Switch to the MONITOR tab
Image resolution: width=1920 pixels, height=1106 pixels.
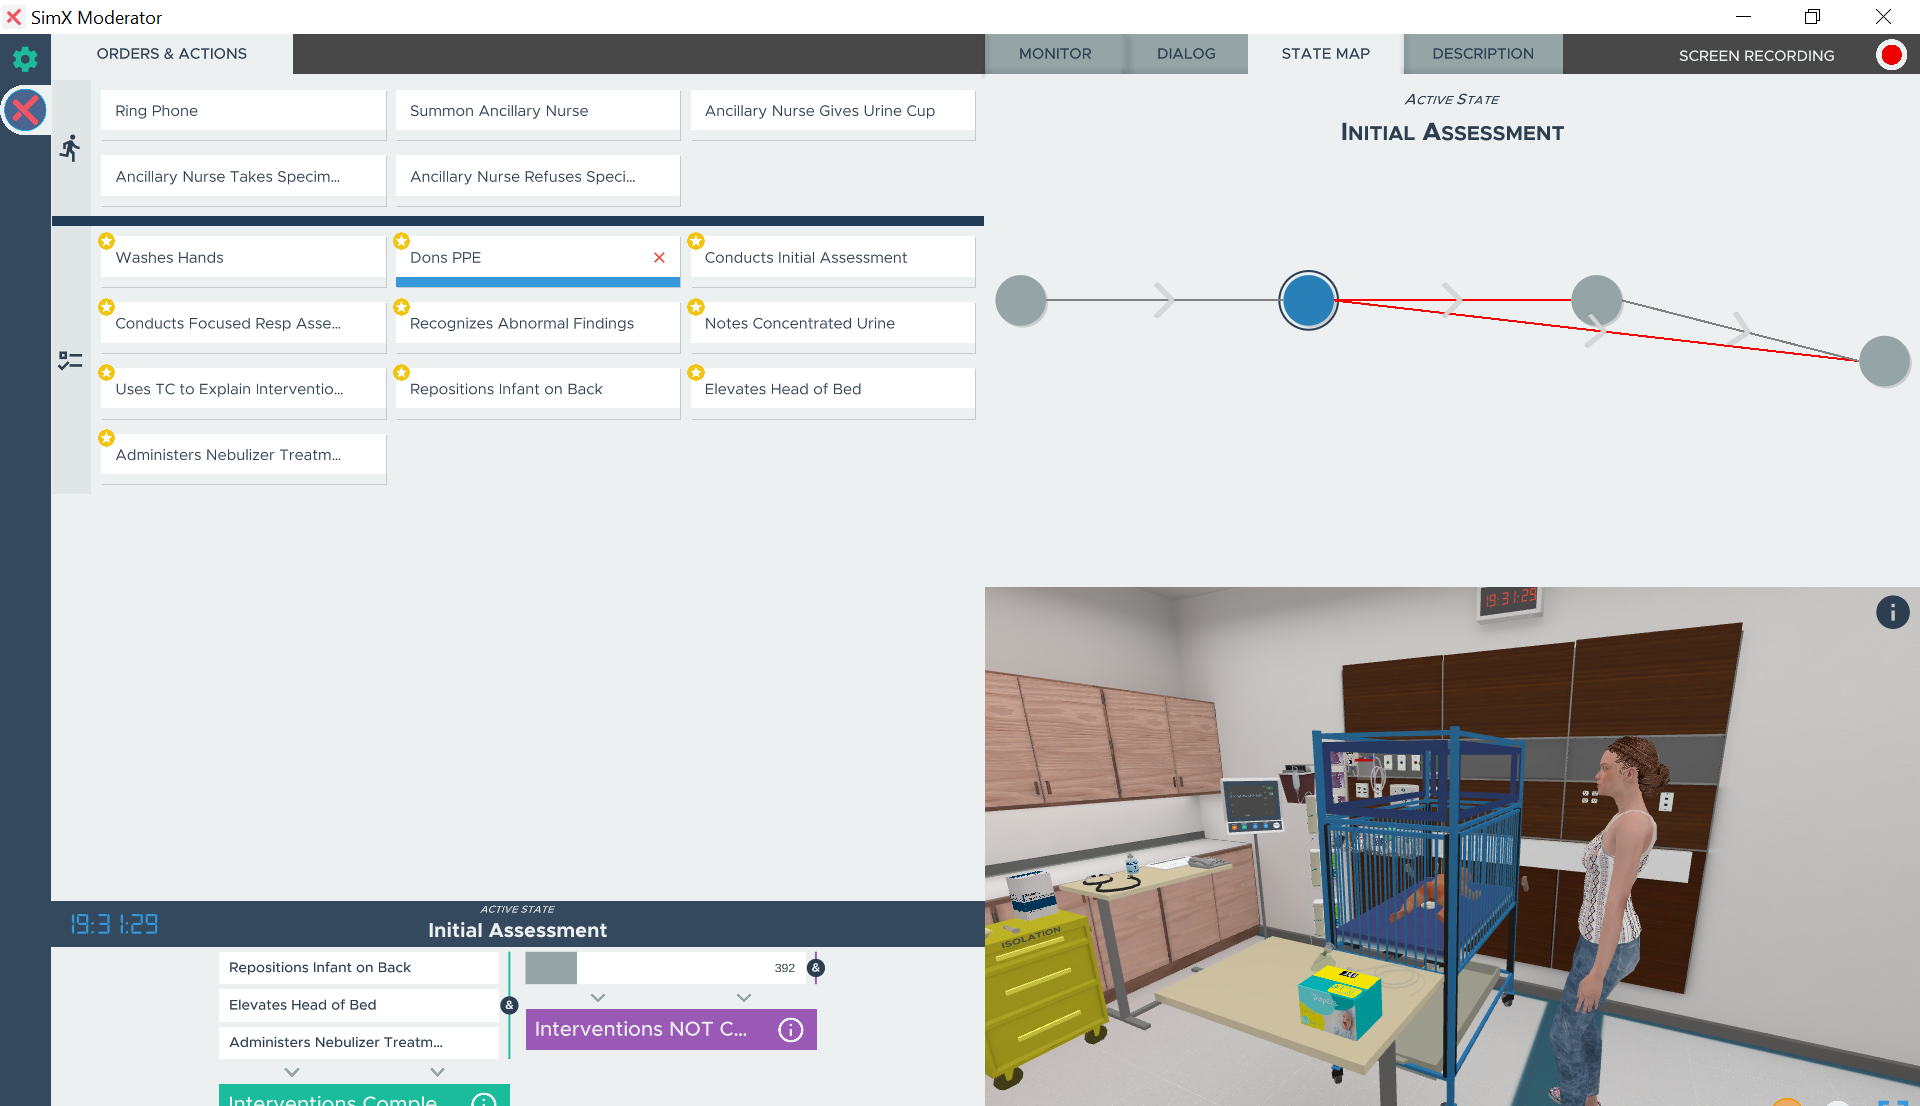tap(1055, 54)
